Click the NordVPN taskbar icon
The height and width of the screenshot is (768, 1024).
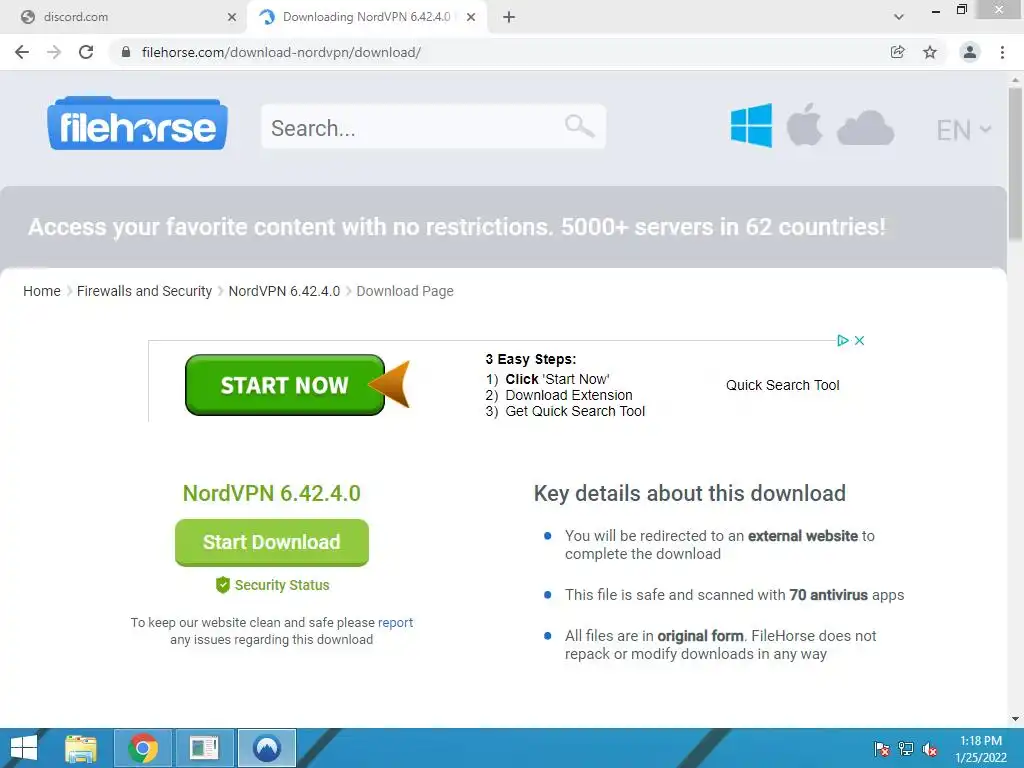tap(266, 748)
